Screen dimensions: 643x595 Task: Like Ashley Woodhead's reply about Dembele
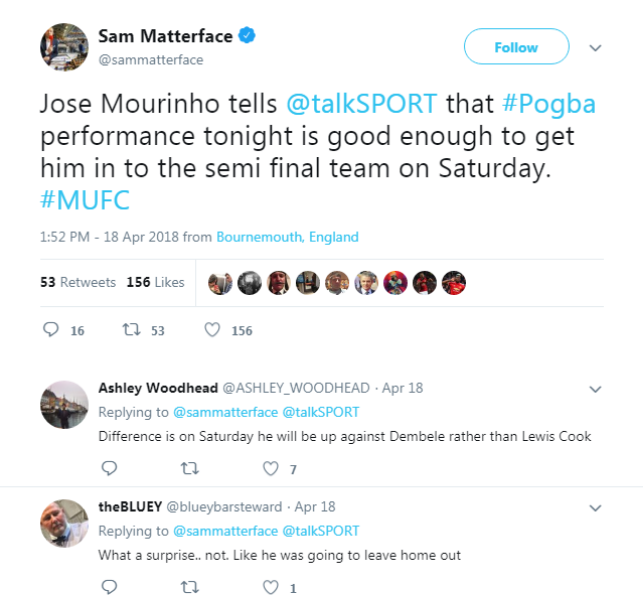269,468
